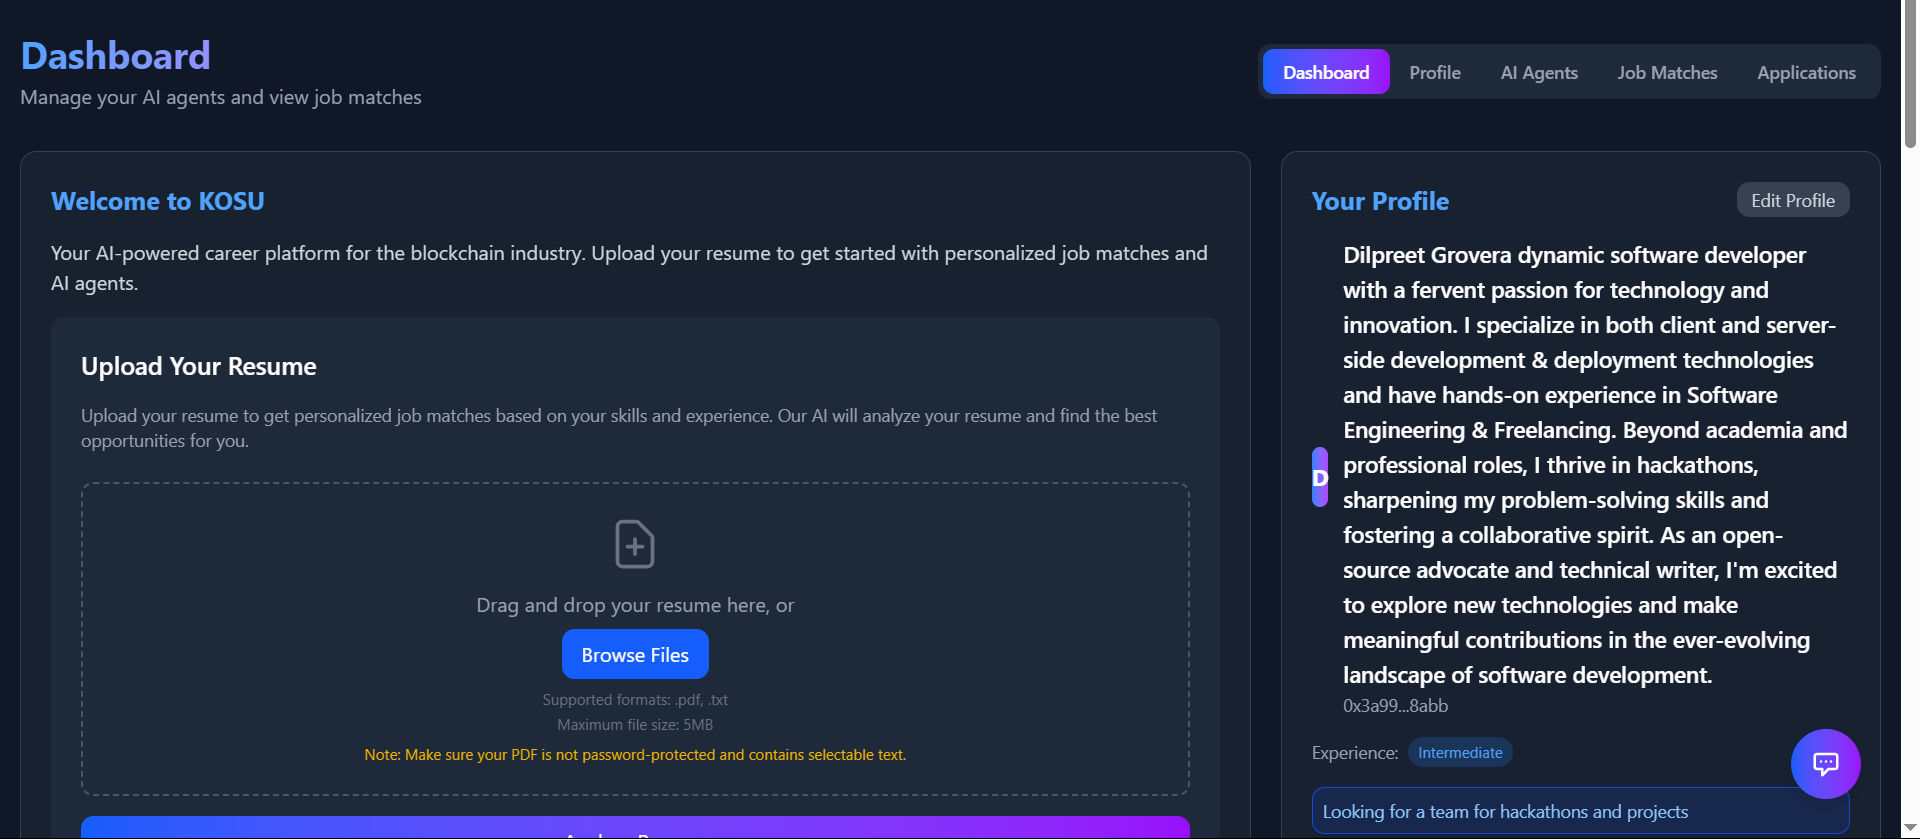Viewport: 1920px width, 839px height.
Task: Open the floating chat bubble icon
Action: click(1825, 764)
